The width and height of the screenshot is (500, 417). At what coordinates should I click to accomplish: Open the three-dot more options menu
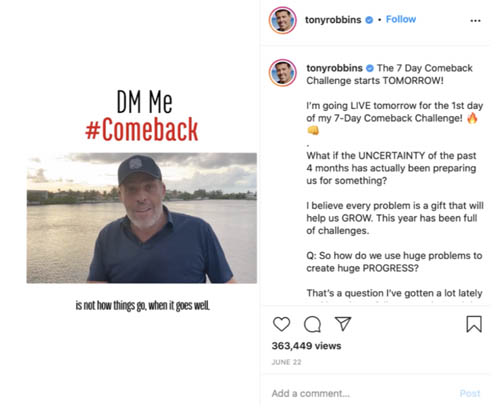click(475, 20)
